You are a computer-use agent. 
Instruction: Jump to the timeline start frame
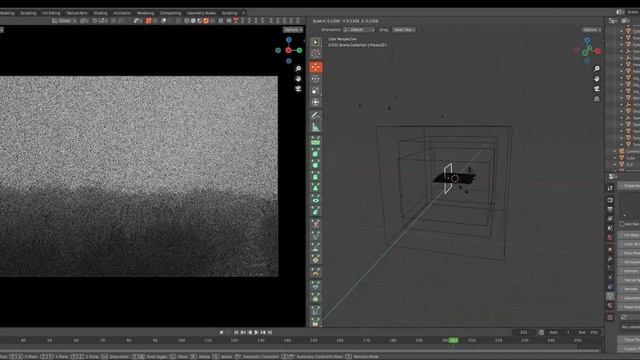[236, 332]
